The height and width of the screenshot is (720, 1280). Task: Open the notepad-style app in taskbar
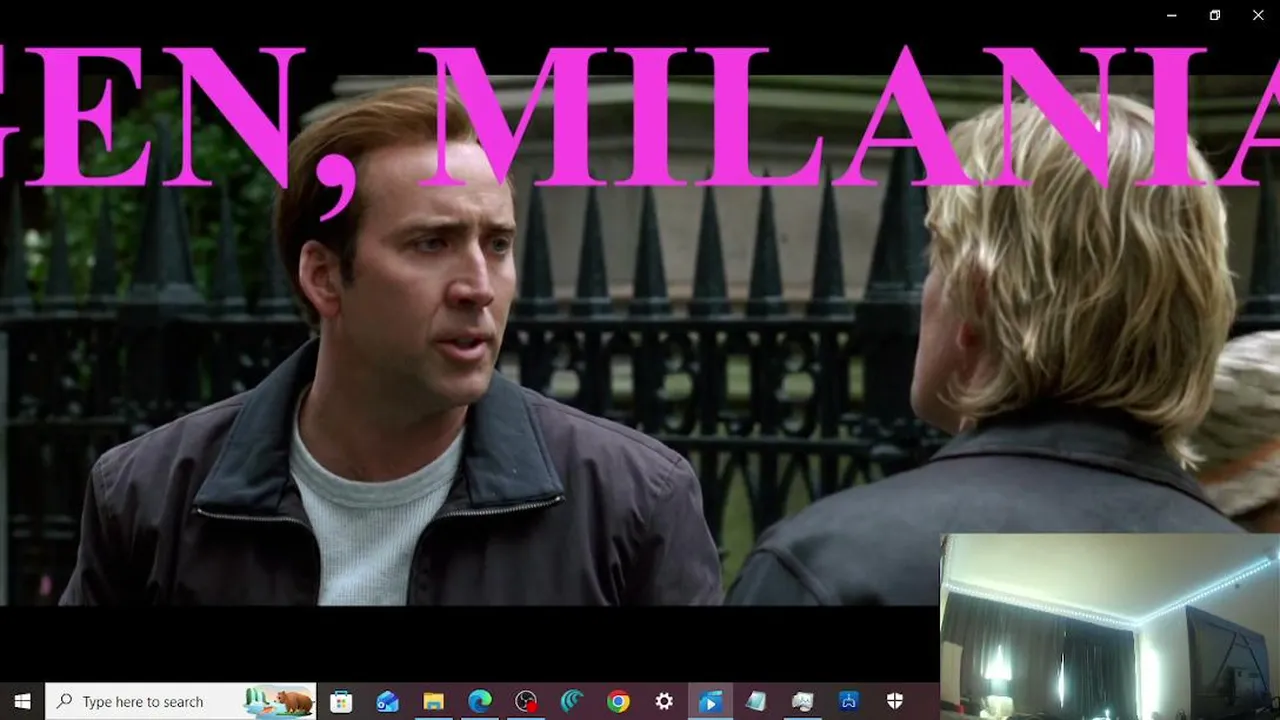coord(756,702)
